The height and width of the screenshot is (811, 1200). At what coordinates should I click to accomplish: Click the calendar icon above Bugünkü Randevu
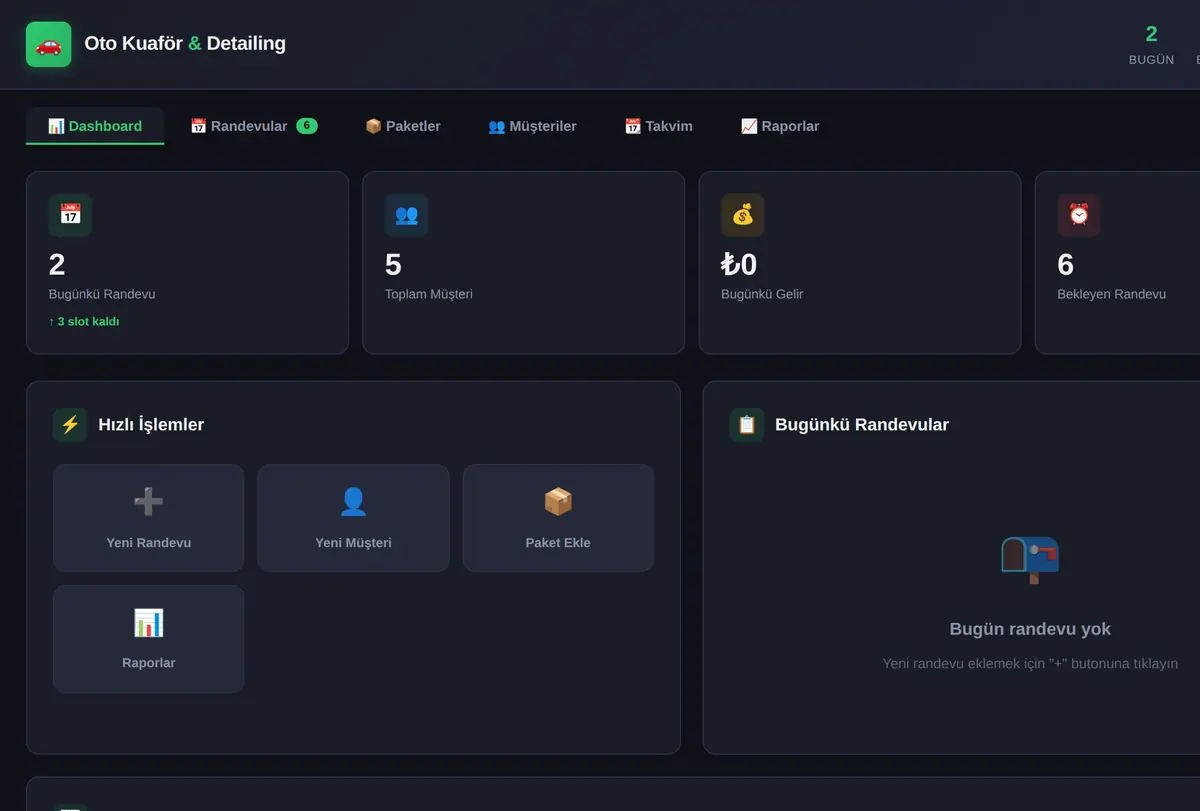(70, 215)
